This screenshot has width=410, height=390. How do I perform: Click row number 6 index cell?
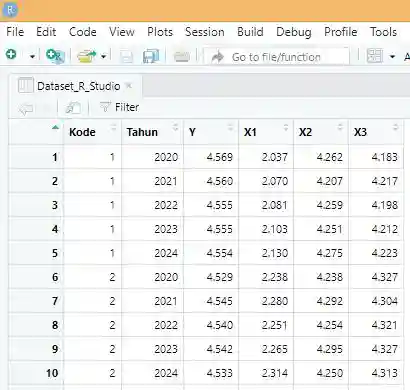pos(36,277)
